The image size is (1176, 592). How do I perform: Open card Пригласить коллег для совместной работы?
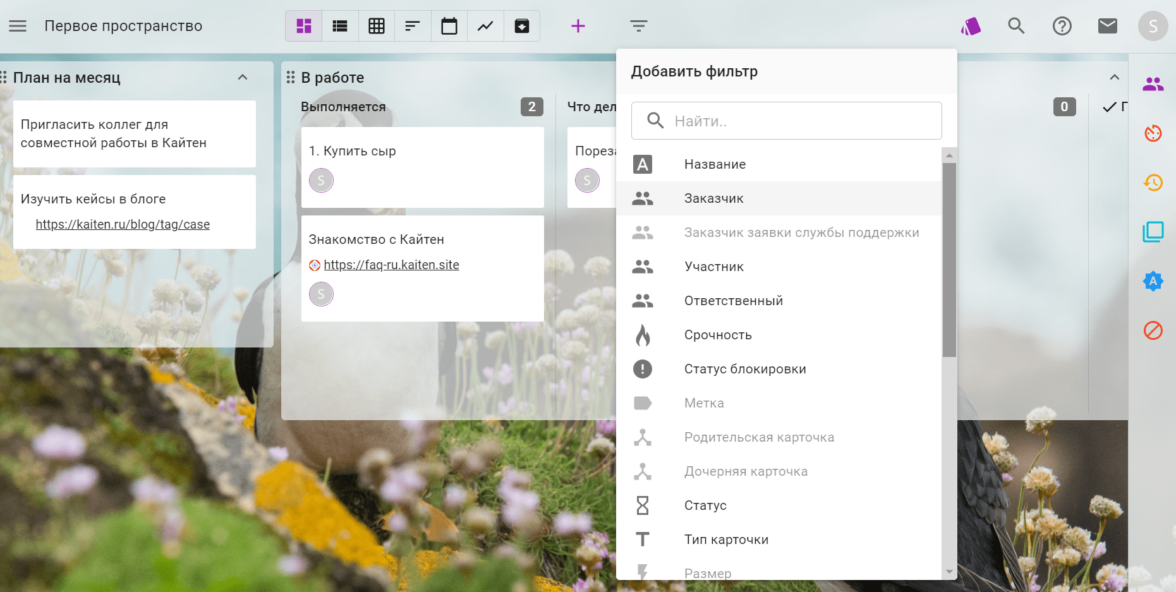pyautogui.click(x=134, y=134)
